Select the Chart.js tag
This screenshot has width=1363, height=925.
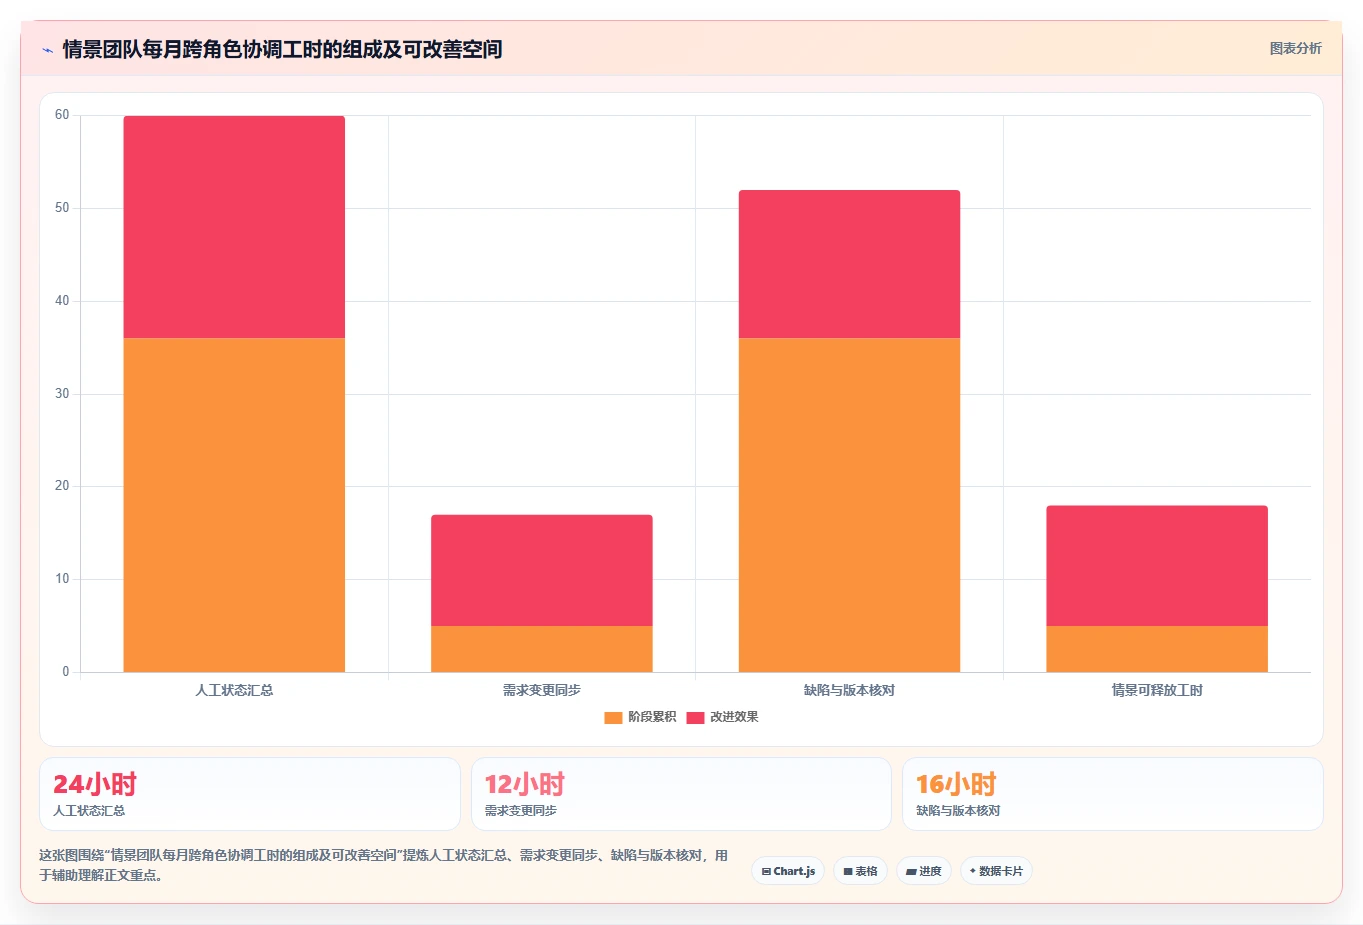tap(788, 871)
